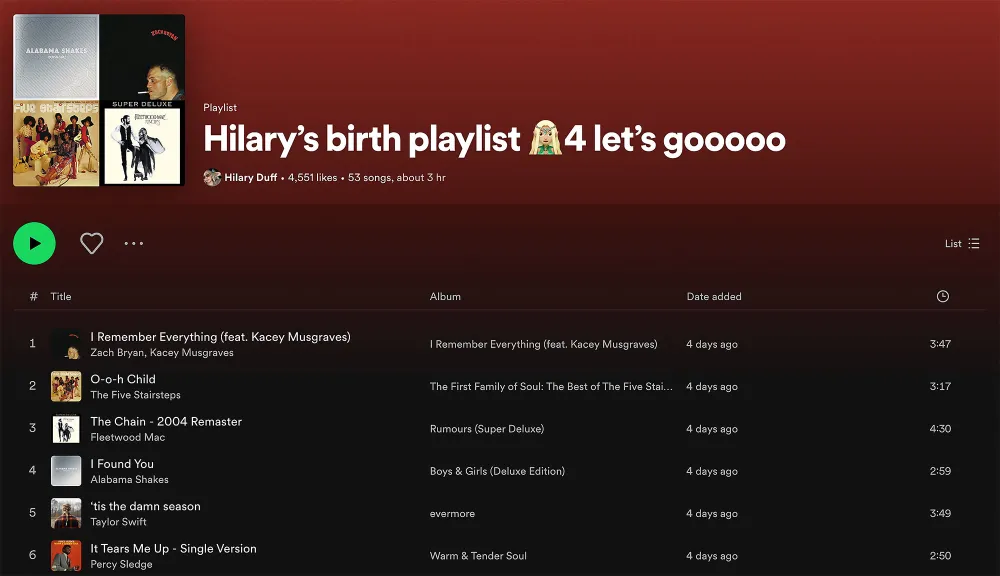The image size is (1000, 576).
Task: Click the duration clock icon in column header
Action: click(x=941, y=296)
